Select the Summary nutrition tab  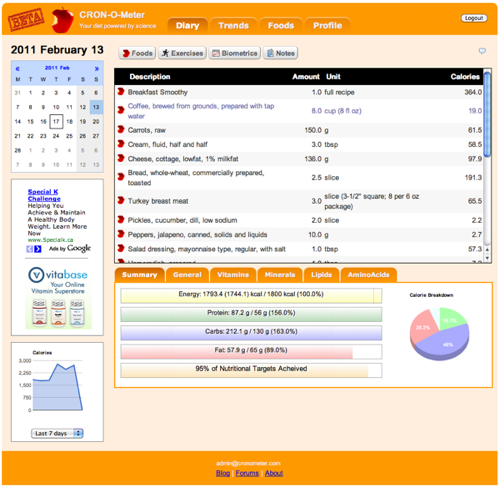139,275
